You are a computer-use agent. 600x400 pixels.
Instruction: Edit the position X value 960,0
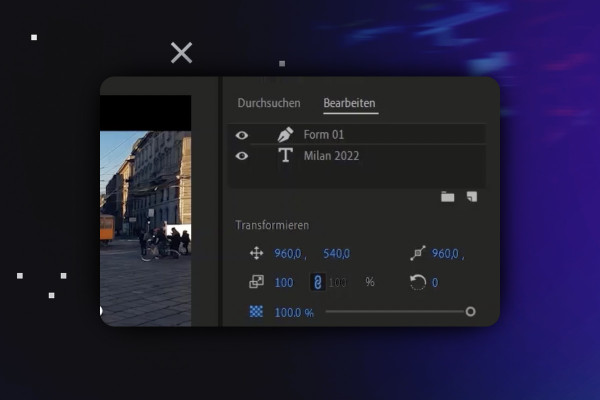(288, 254)
